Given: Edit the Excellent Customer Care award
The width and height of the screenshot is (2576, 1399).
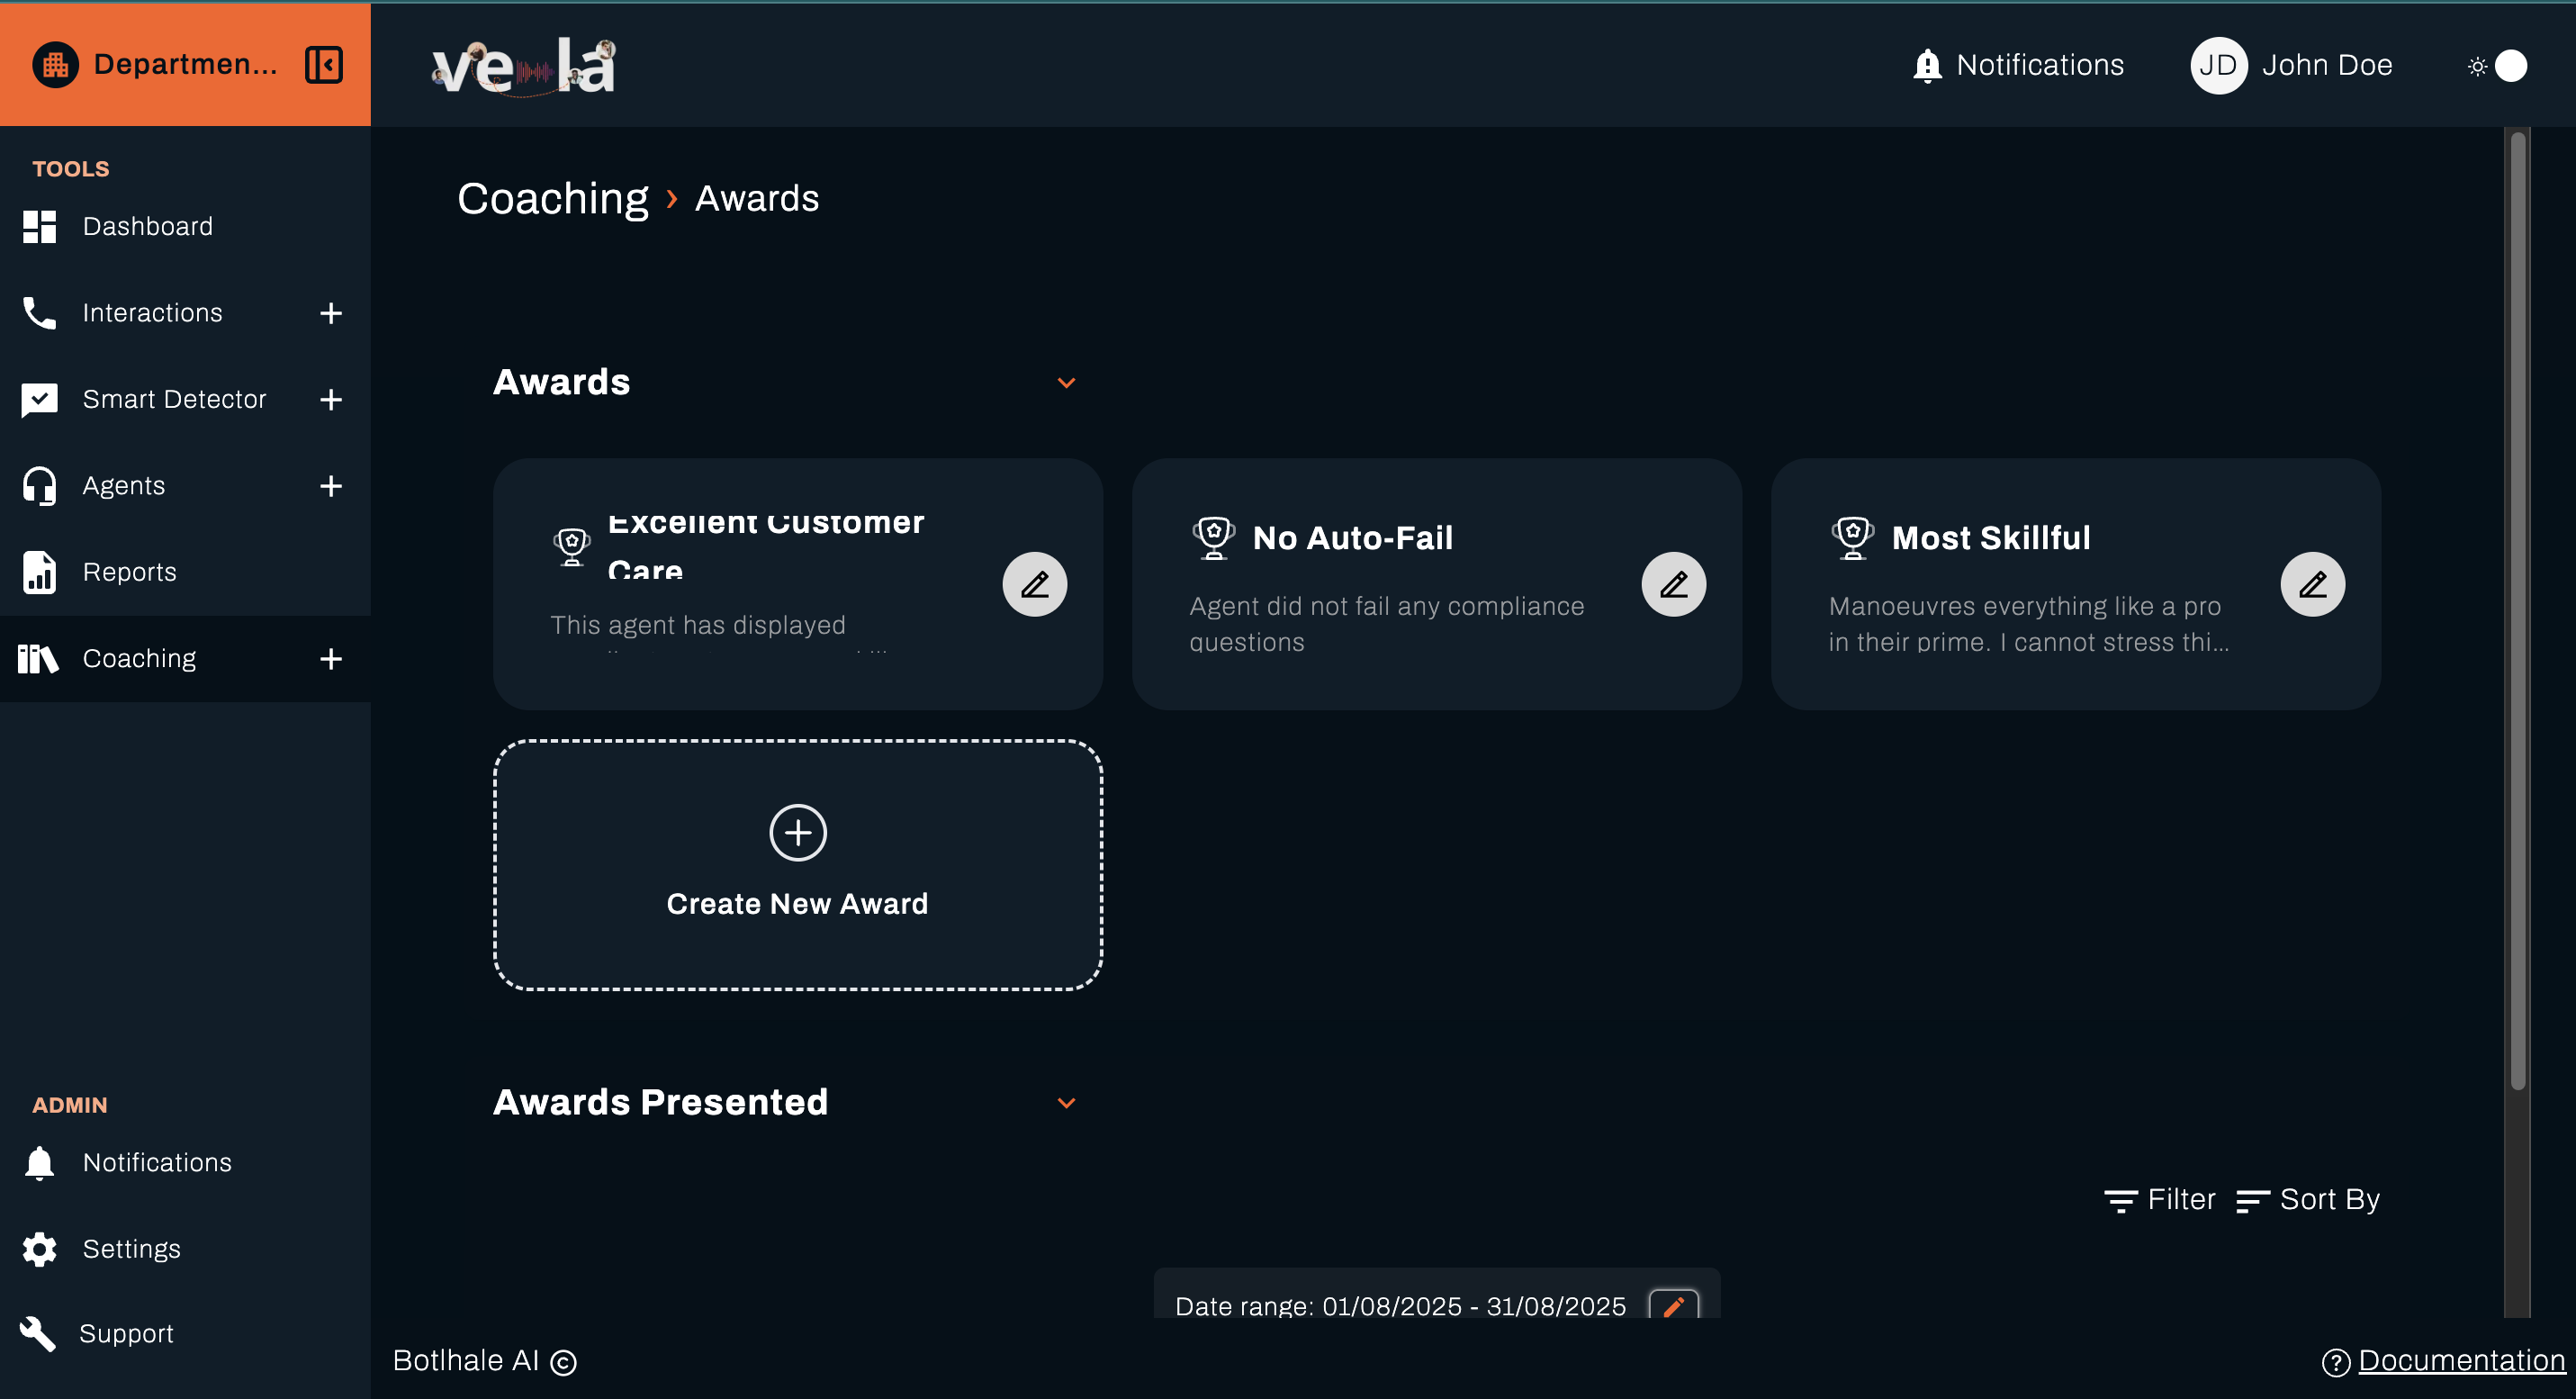Looking at the screenshot, I should coord(1034,584).
